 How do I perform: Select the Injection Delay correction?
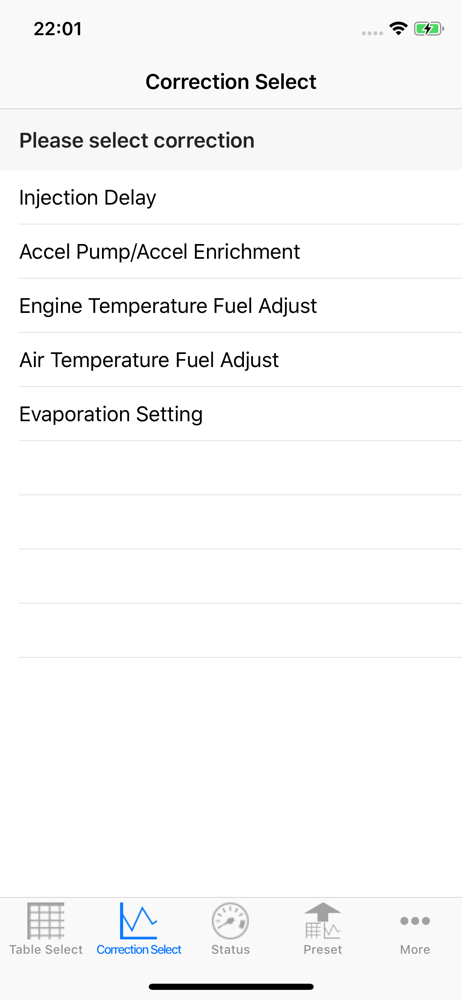231,197
